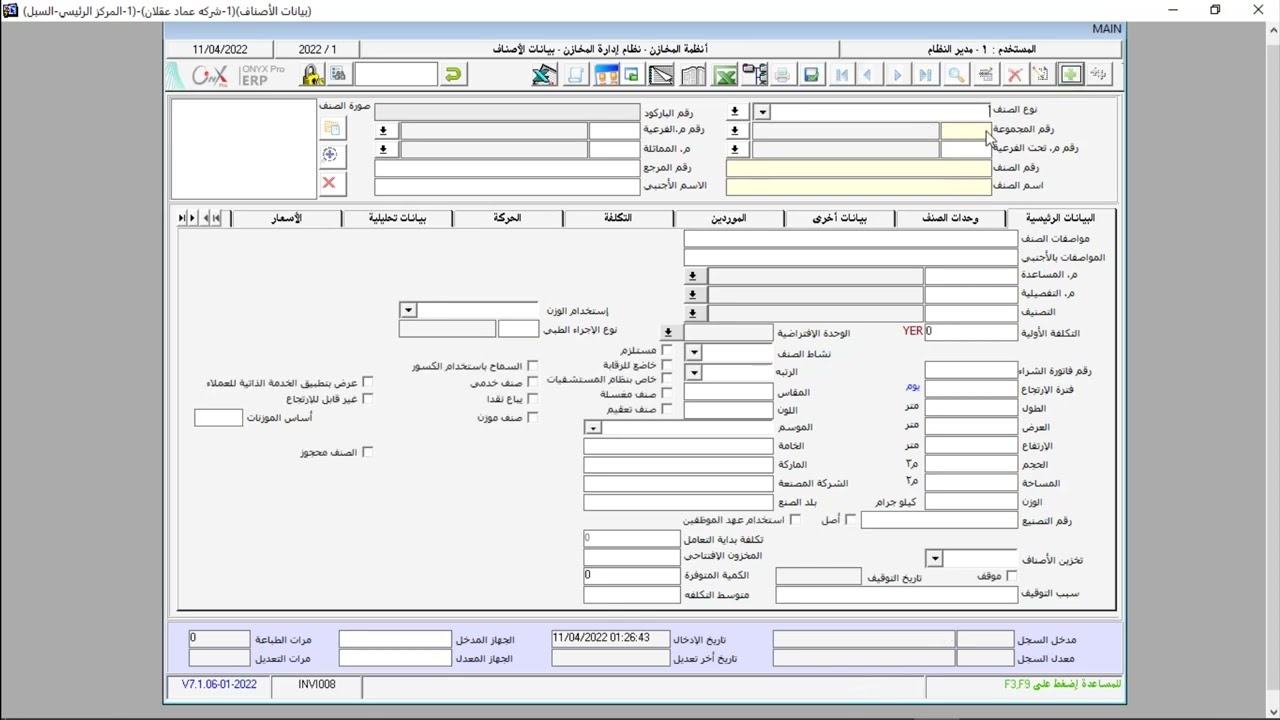Click the green plus add-record icon
Viewport: 1280px width, 720px height.
(1071, 75)
